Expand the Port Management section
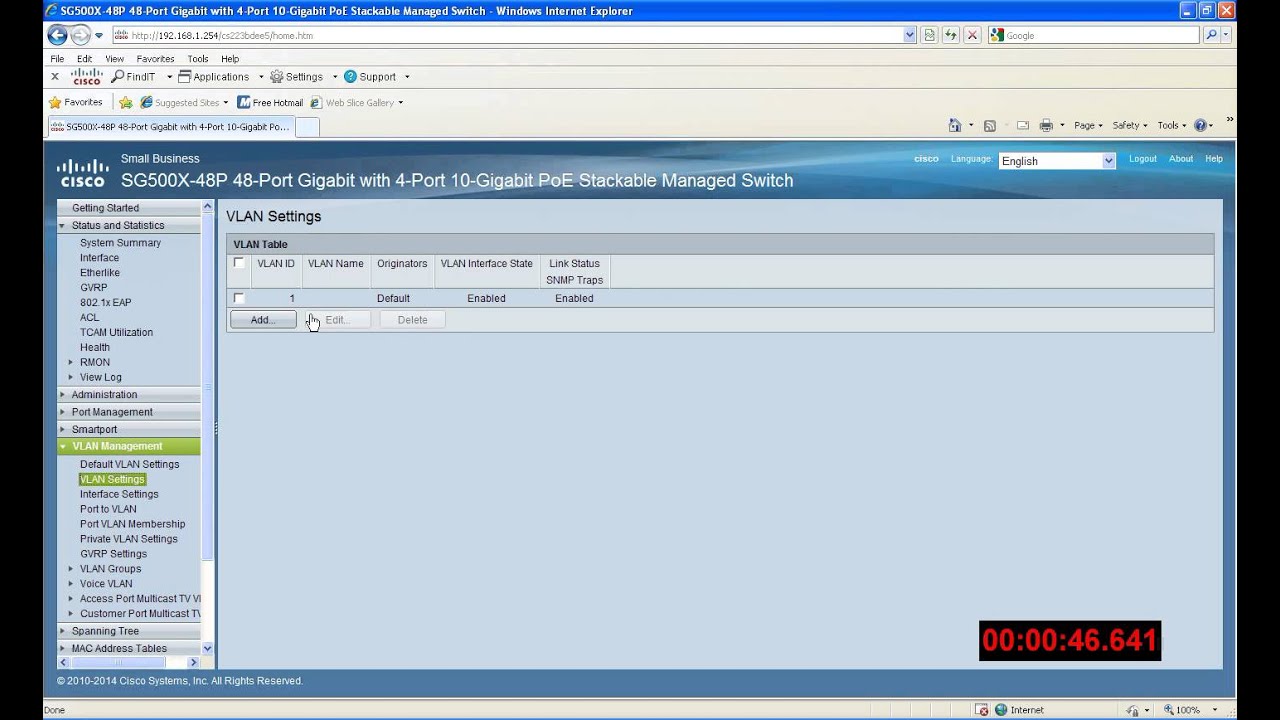 pos(129,412)
